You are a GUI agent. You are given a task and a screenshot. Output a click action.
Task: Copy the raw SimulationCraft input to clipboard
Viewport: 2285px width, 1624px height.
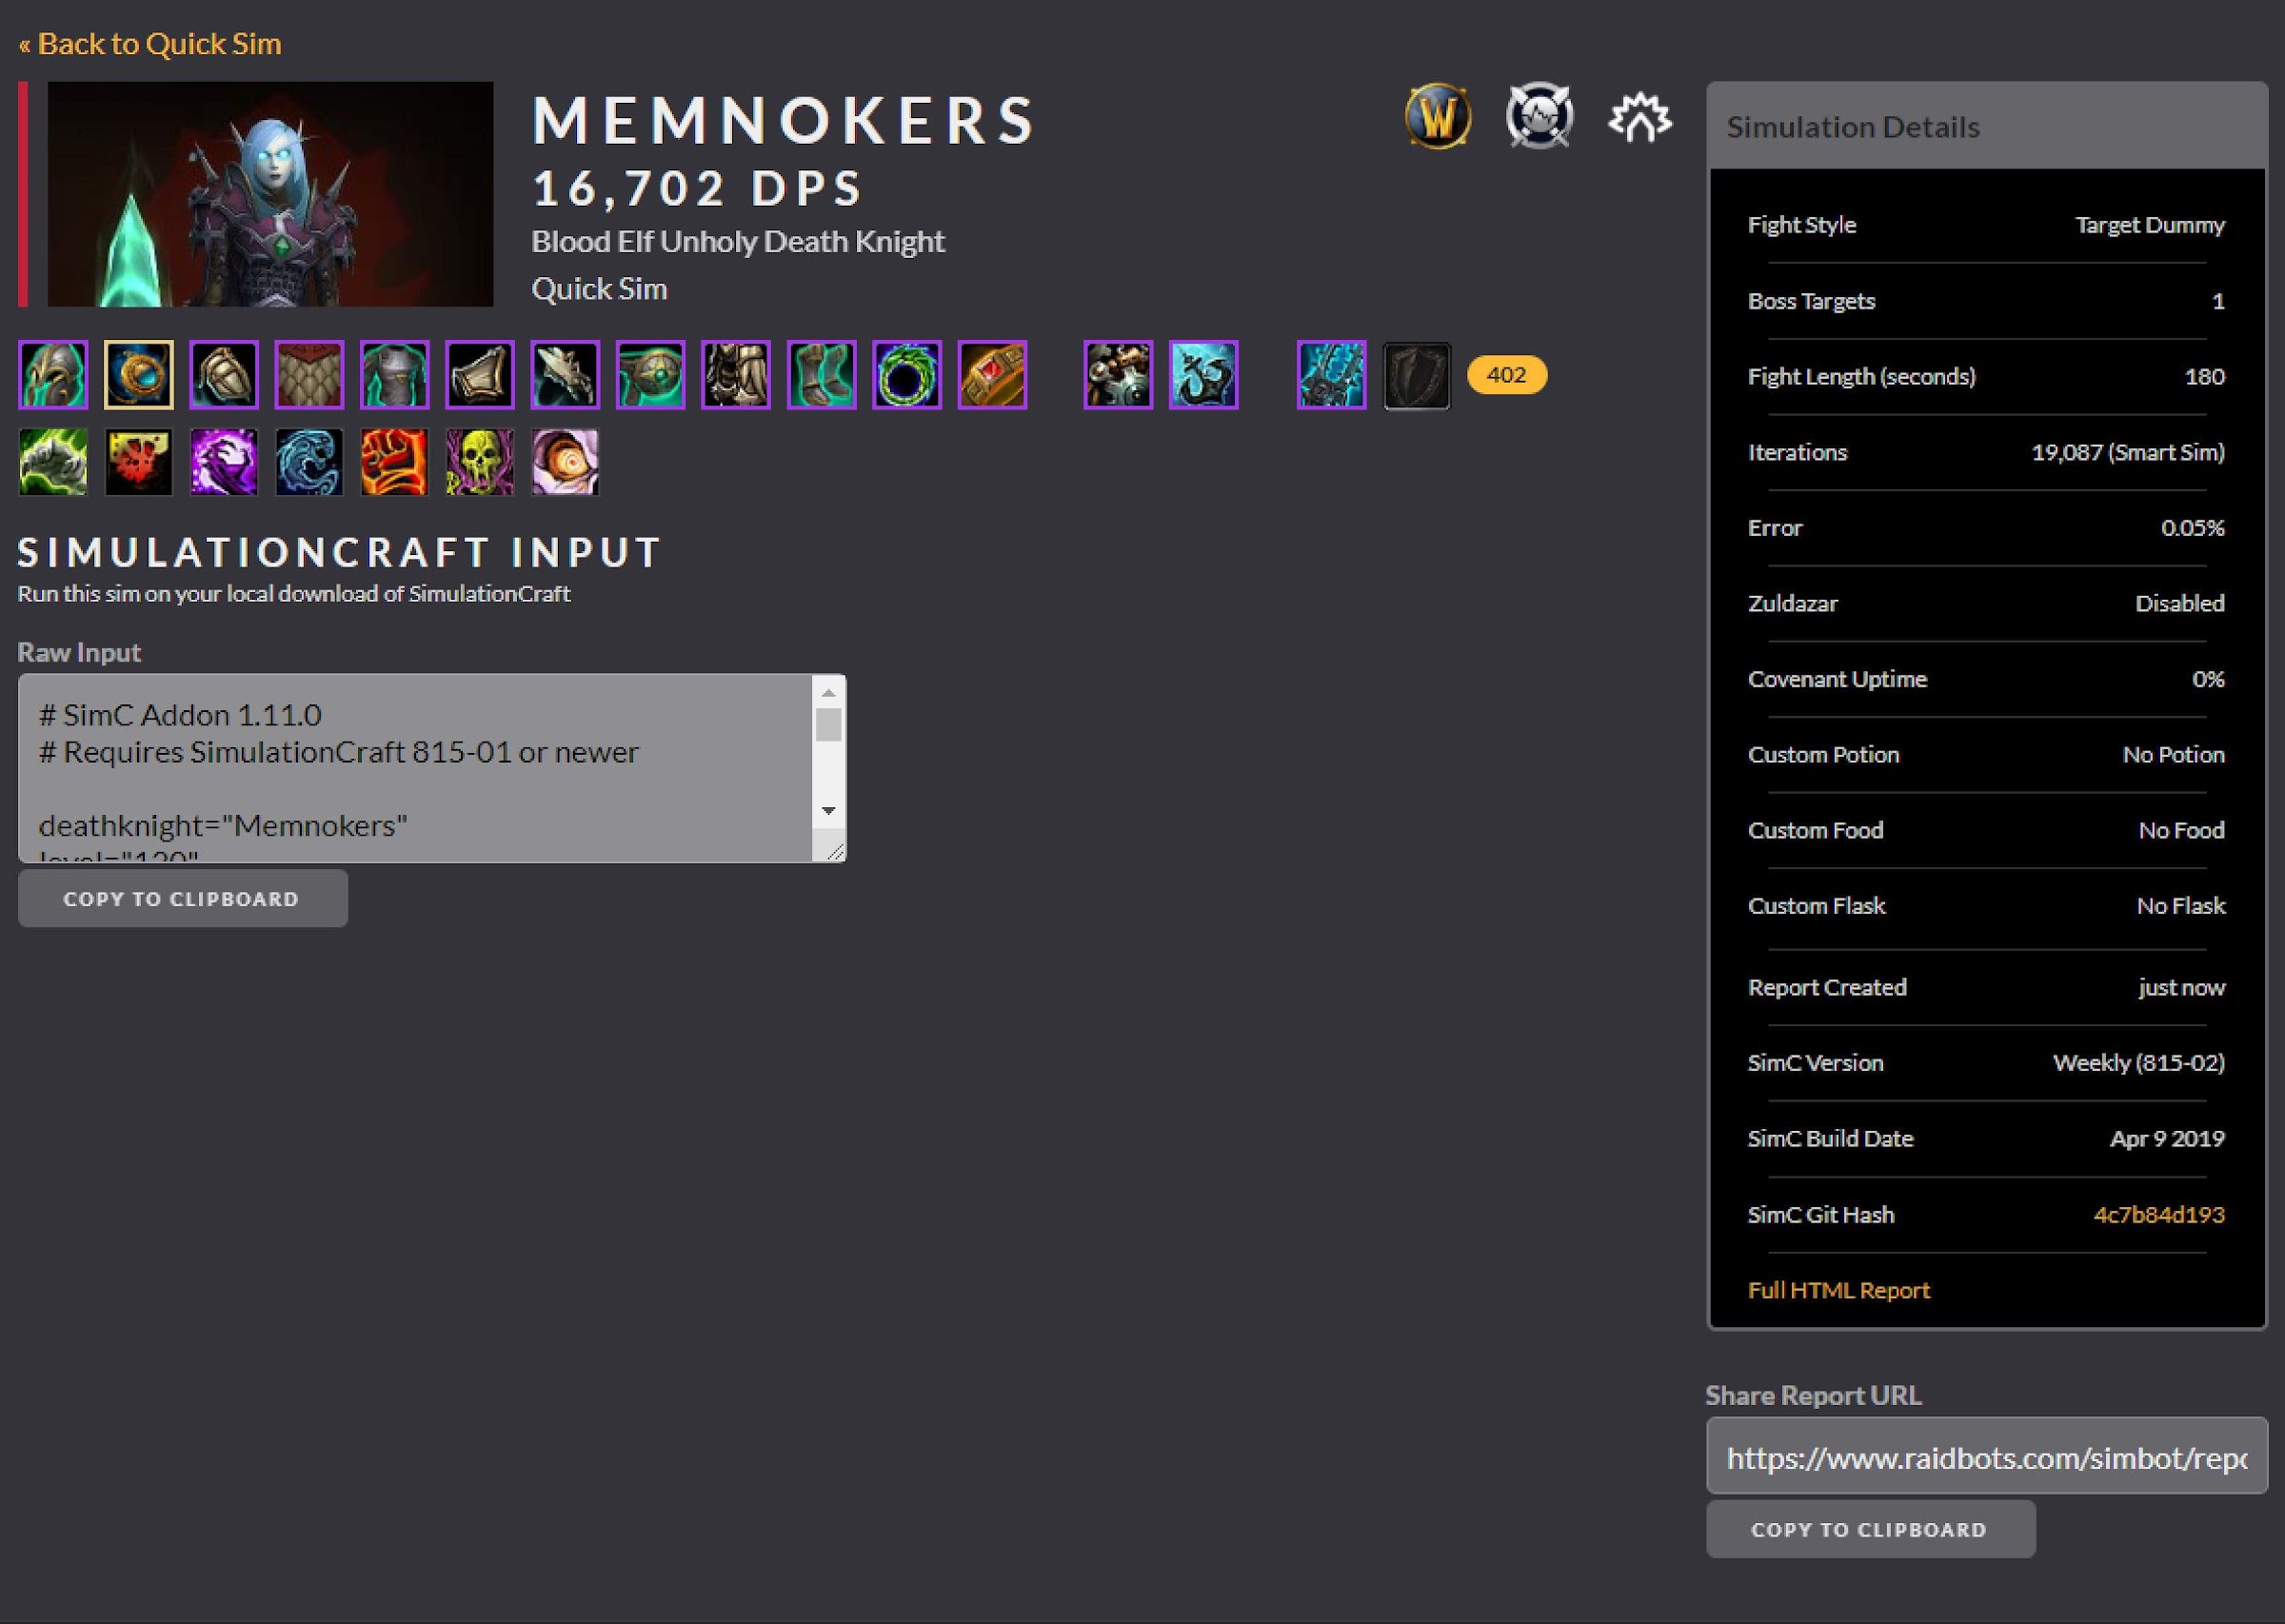point(182,898)
